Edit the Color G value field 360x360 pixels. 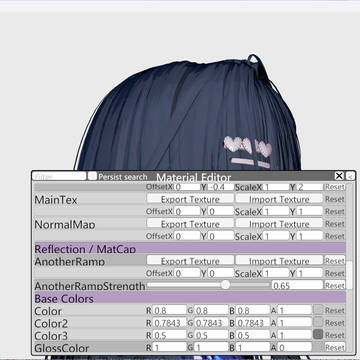pyautogui.click(x=211, y=310)
